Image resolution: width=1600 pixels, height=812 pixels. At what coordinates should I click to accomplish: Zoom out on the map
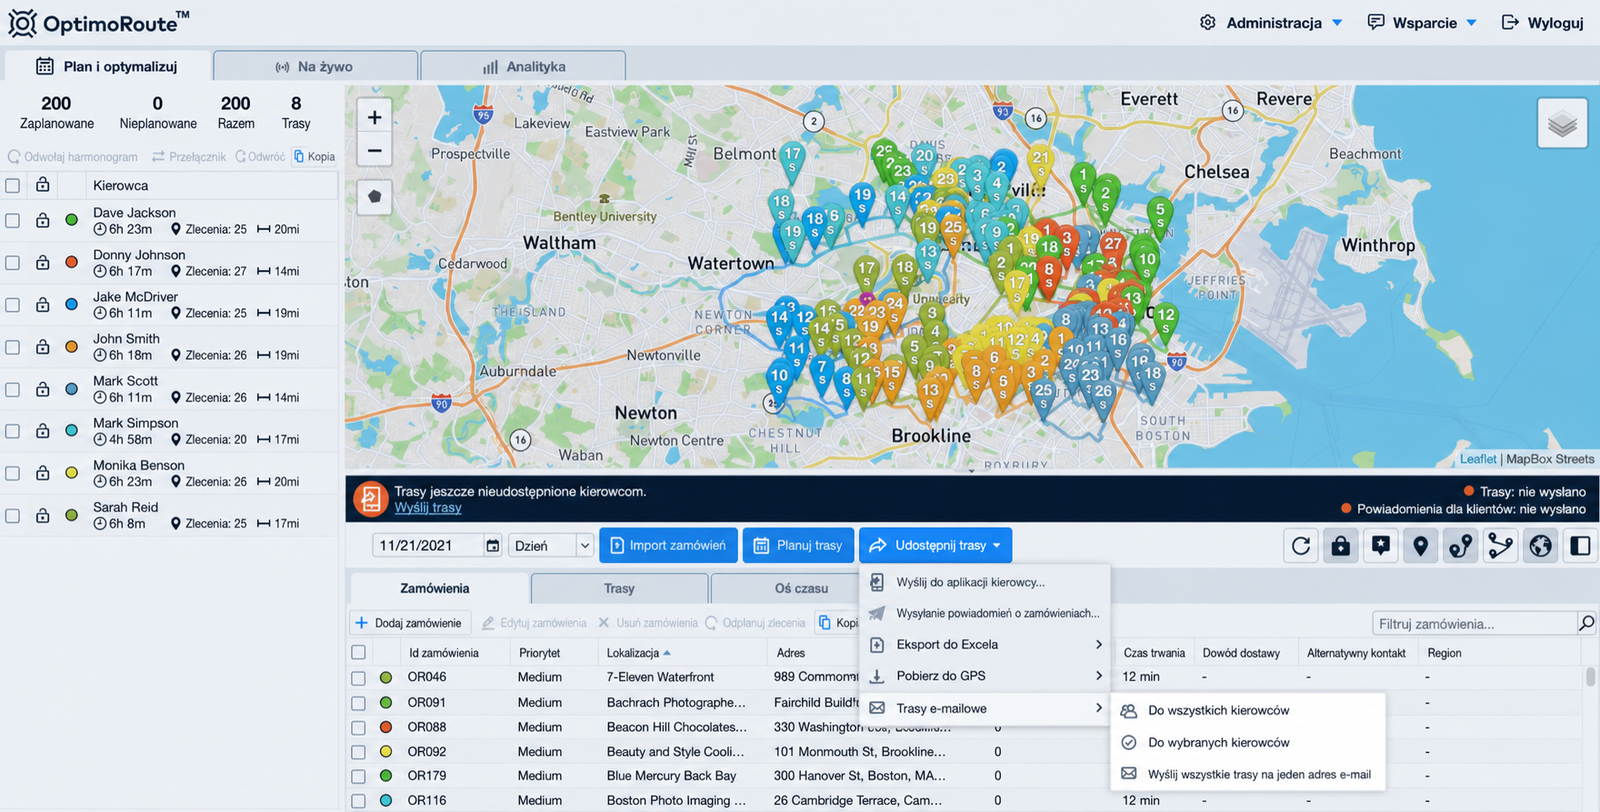coord(374,151)
